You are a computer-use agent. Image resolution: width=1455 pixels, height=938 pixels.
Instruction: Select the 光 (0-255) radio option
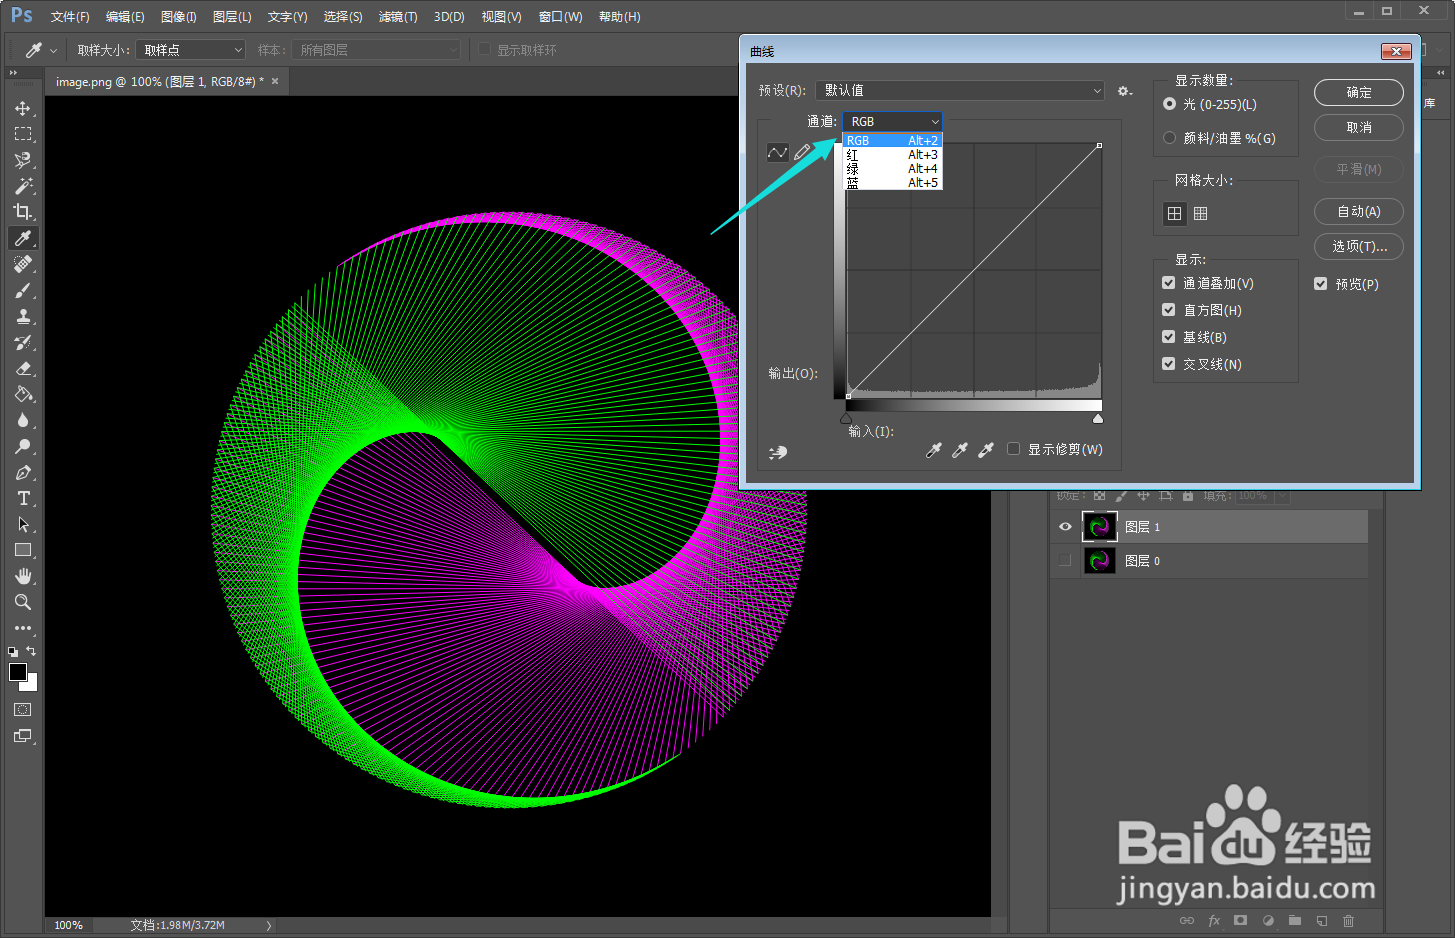(1169, 104)
